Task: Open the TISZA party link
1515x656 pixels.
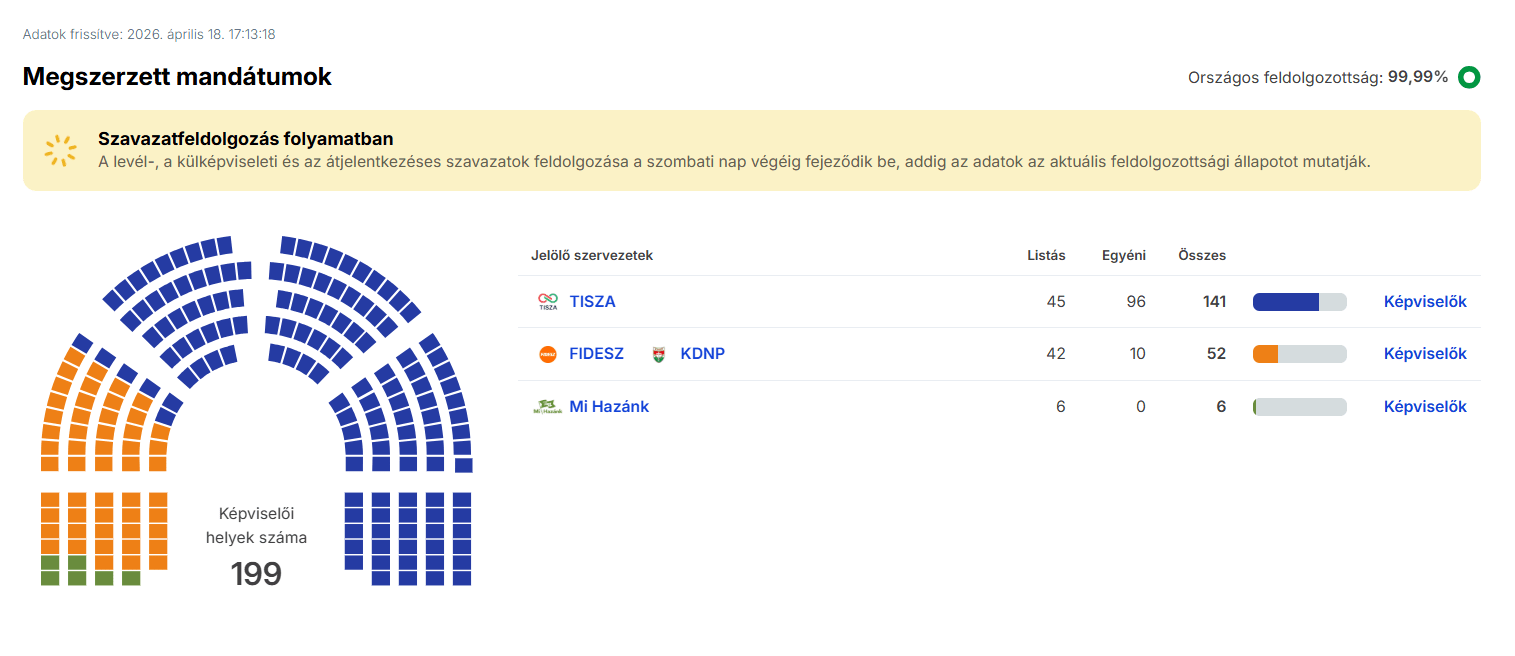Action: (592, 302)
